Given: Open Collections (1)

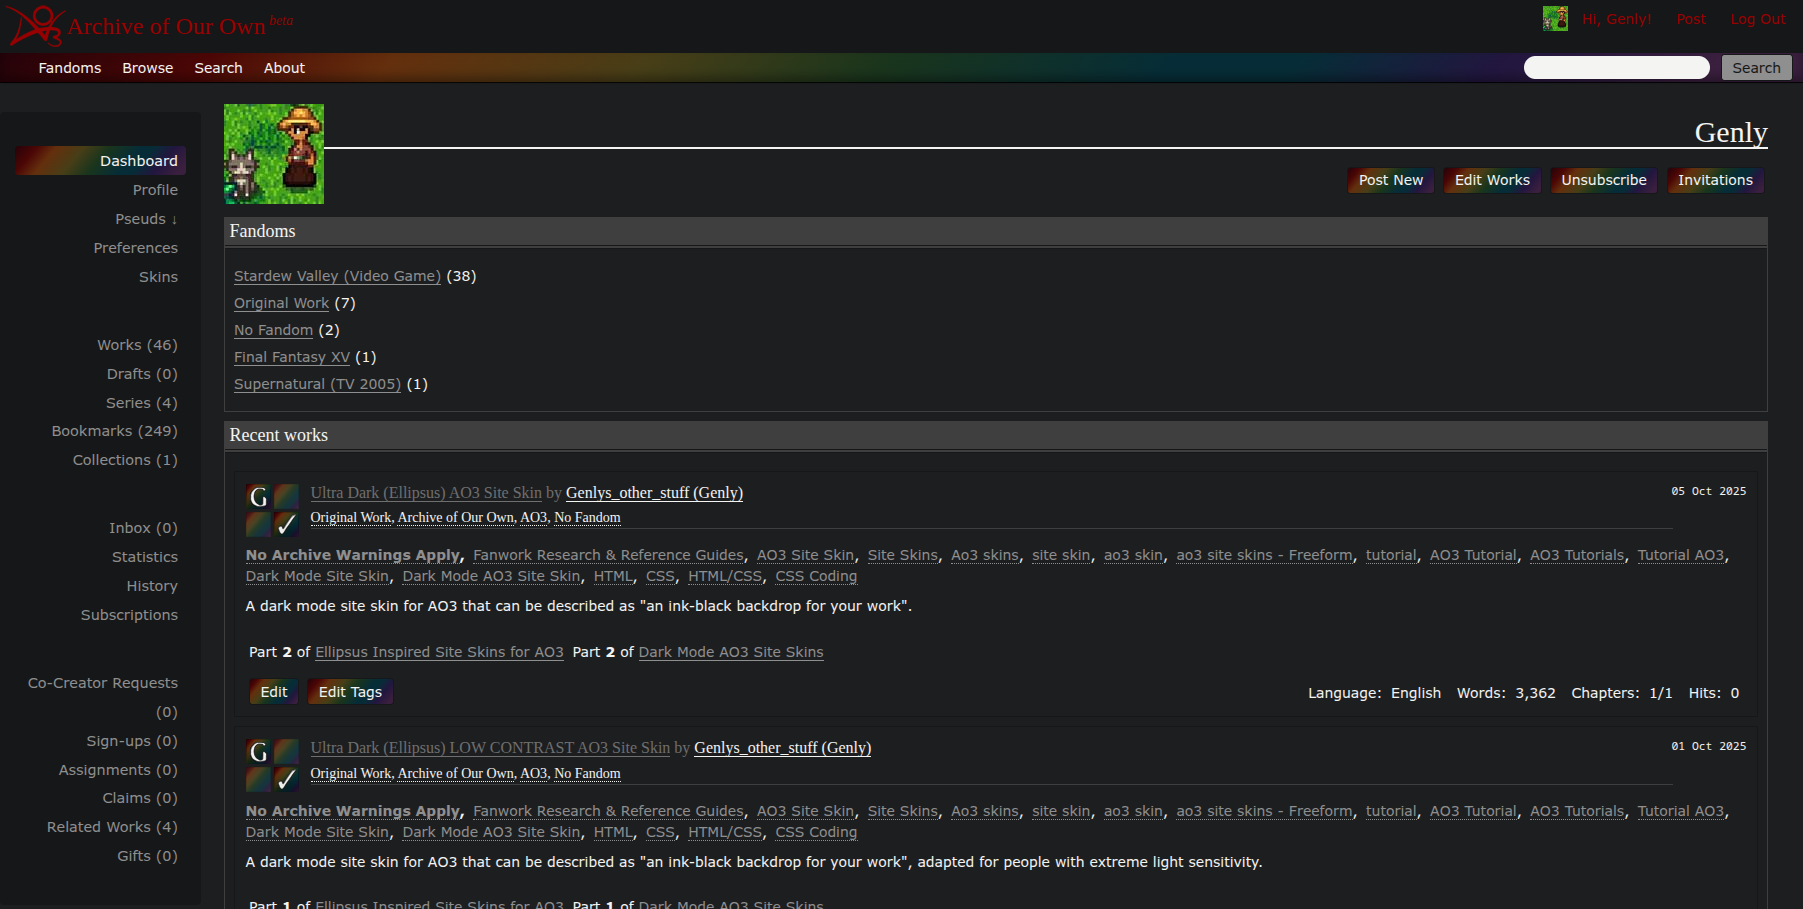Looking at the screenshot, I should pos(125,460).
